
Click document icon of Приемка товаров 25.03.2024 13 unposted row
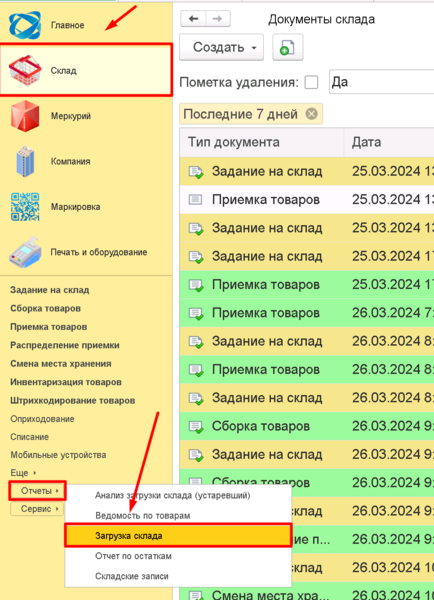click(x=196, y=199)
